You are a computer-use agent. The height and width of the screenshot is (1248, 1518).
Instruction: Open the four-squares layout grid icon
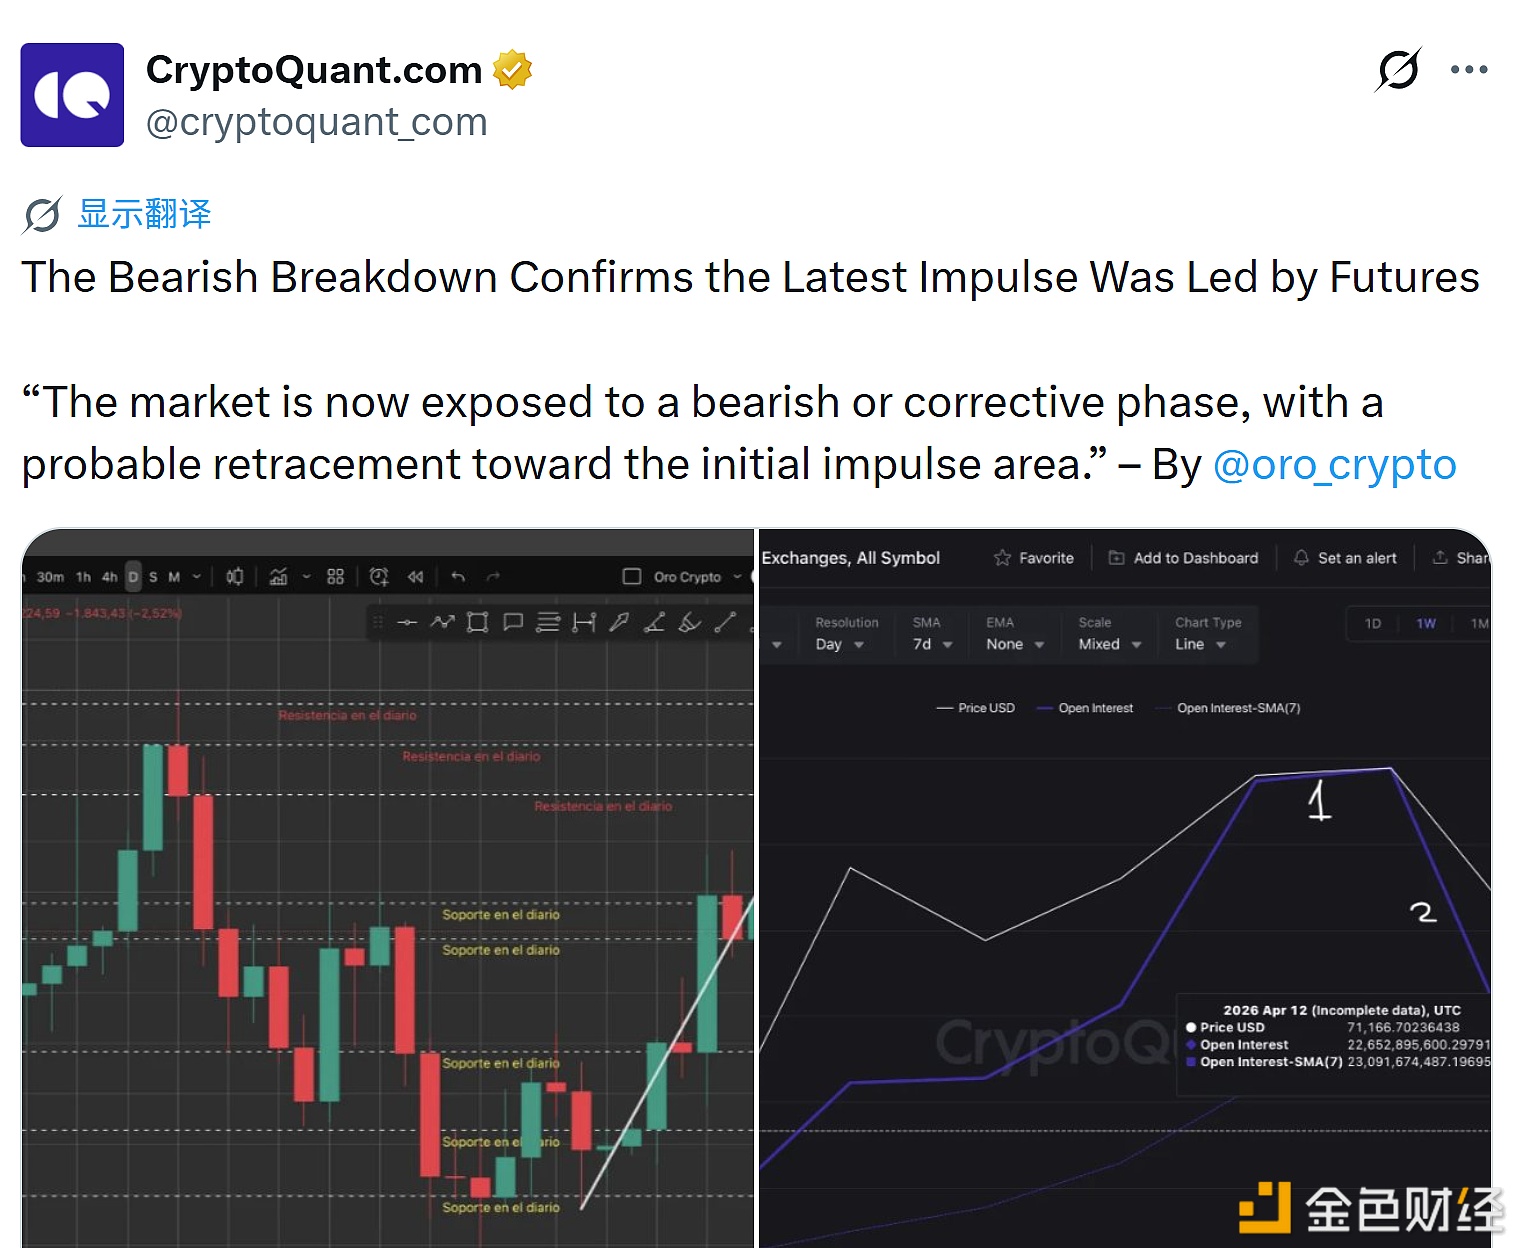point(335,577)
